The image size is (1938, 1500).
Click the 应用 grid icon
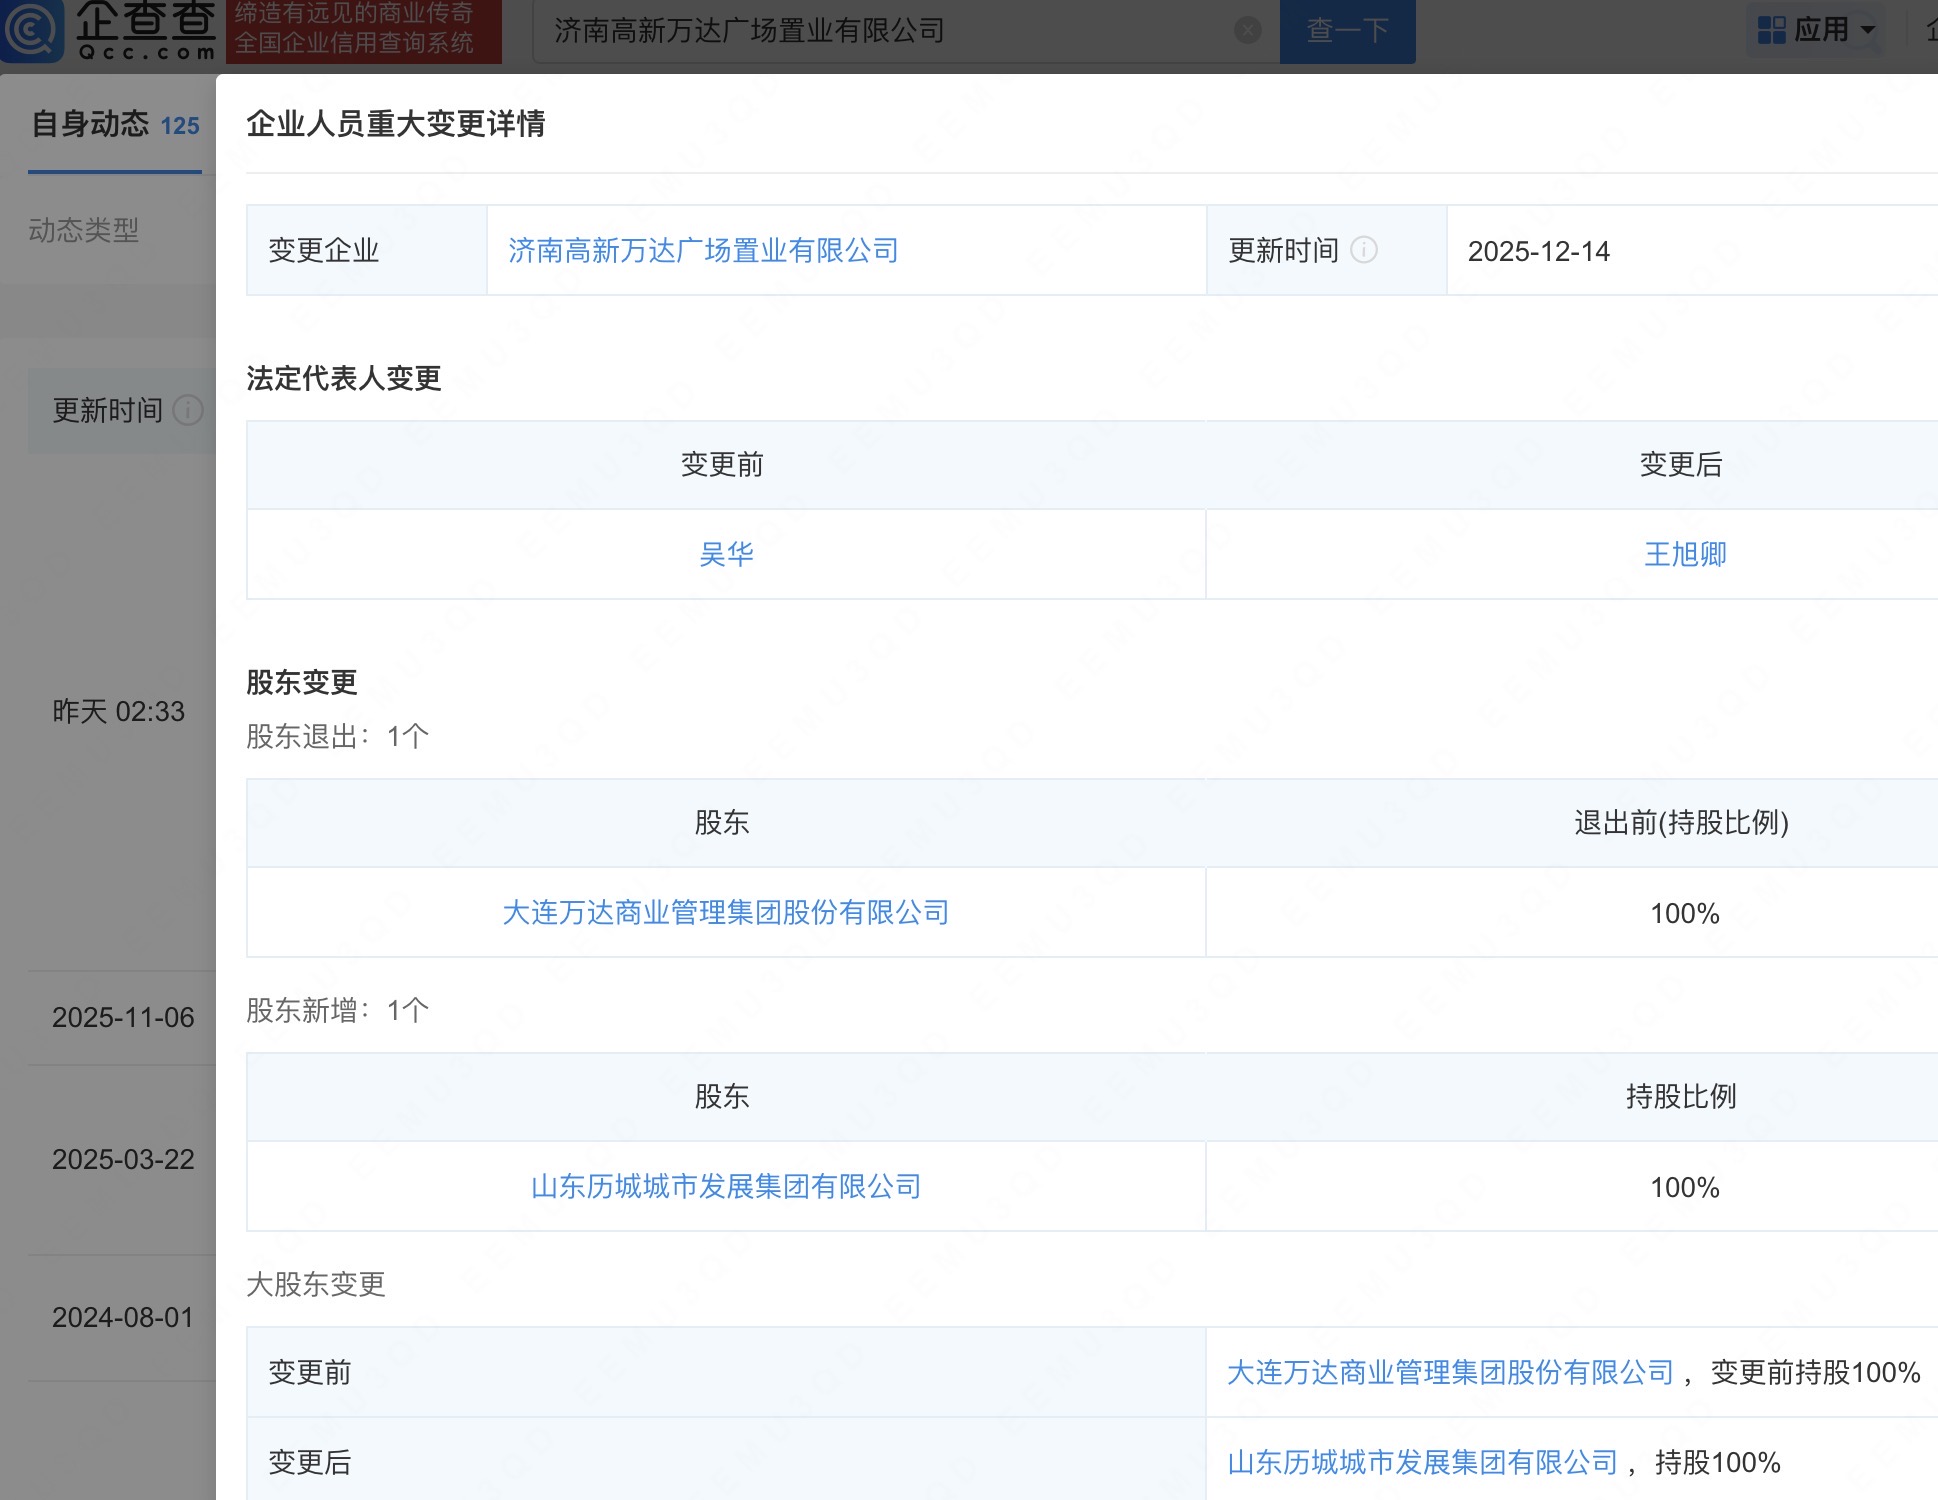point(1771,30)
